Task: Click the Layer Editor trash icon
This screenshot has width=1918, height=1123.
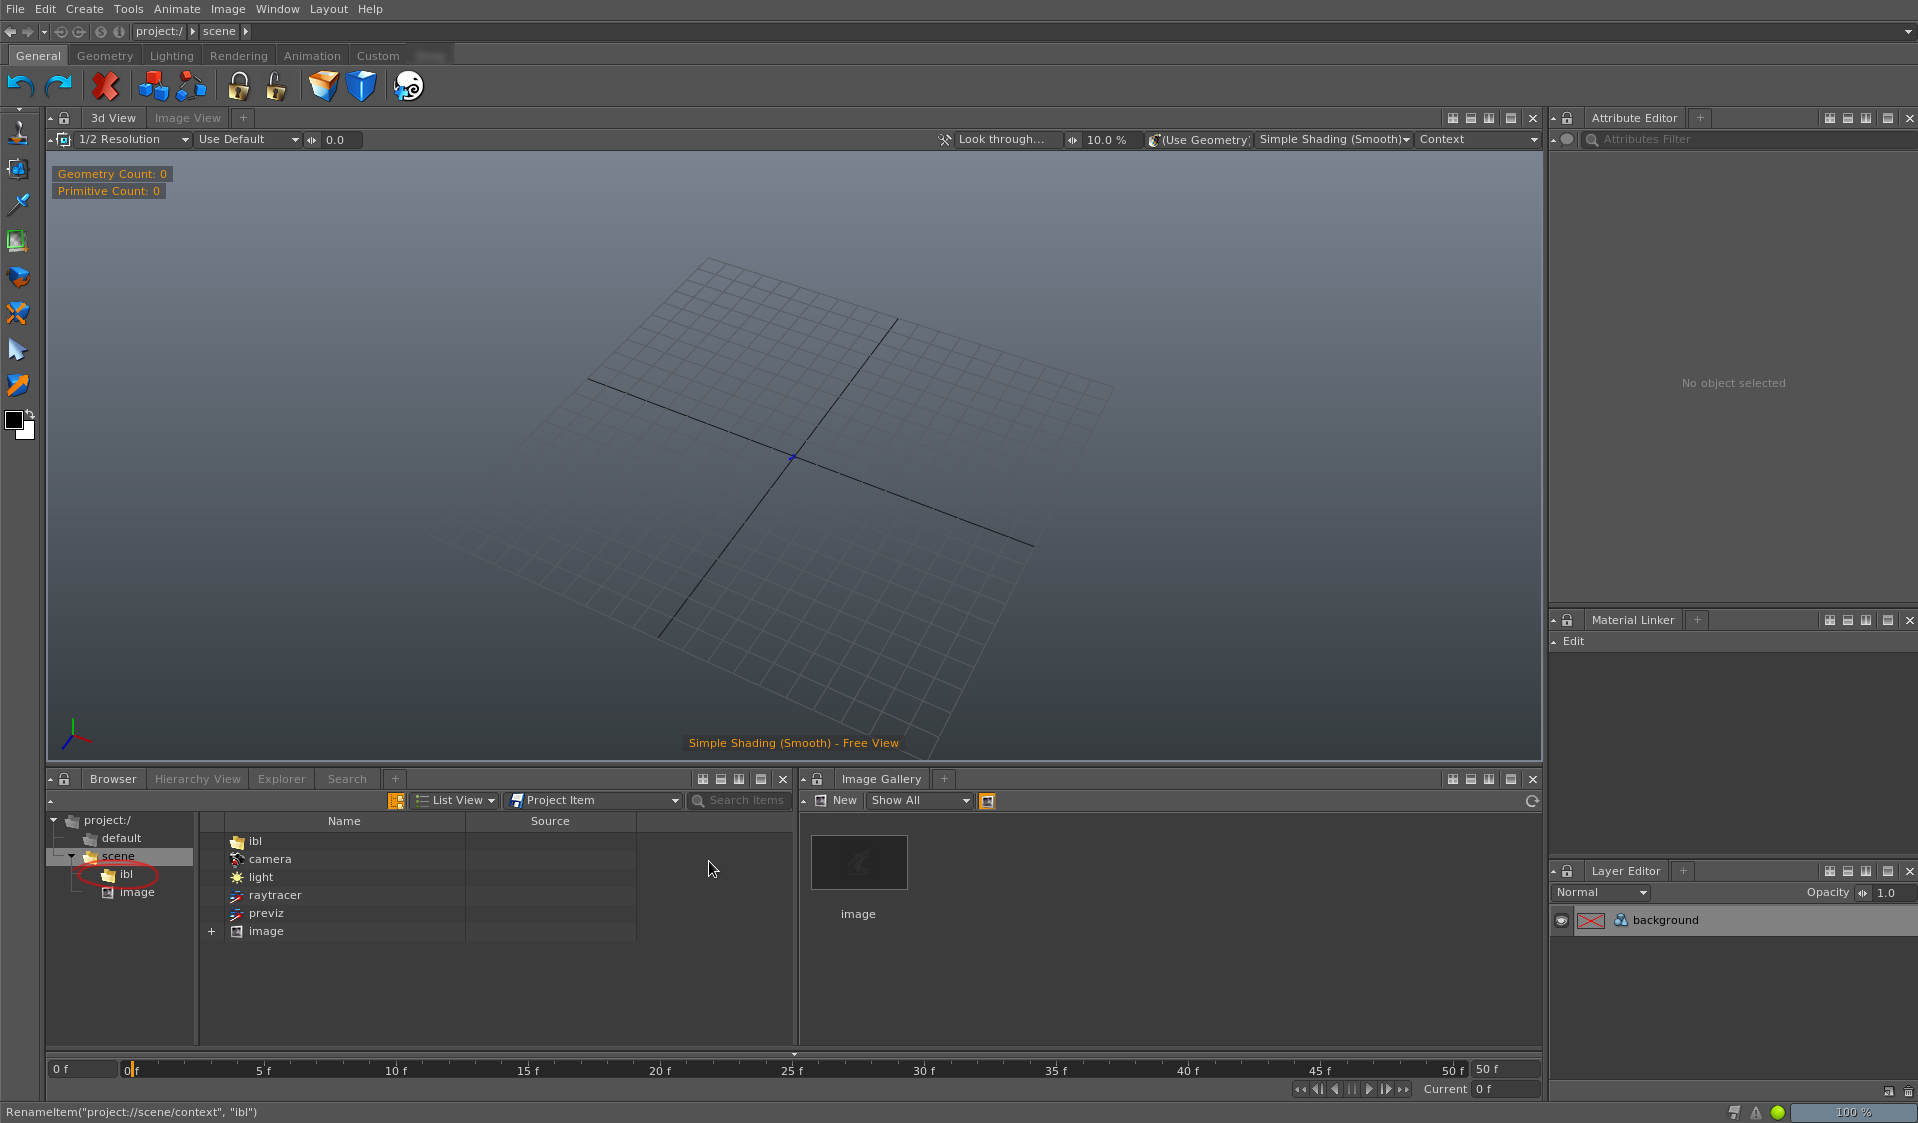Action: point(1908,1091)
